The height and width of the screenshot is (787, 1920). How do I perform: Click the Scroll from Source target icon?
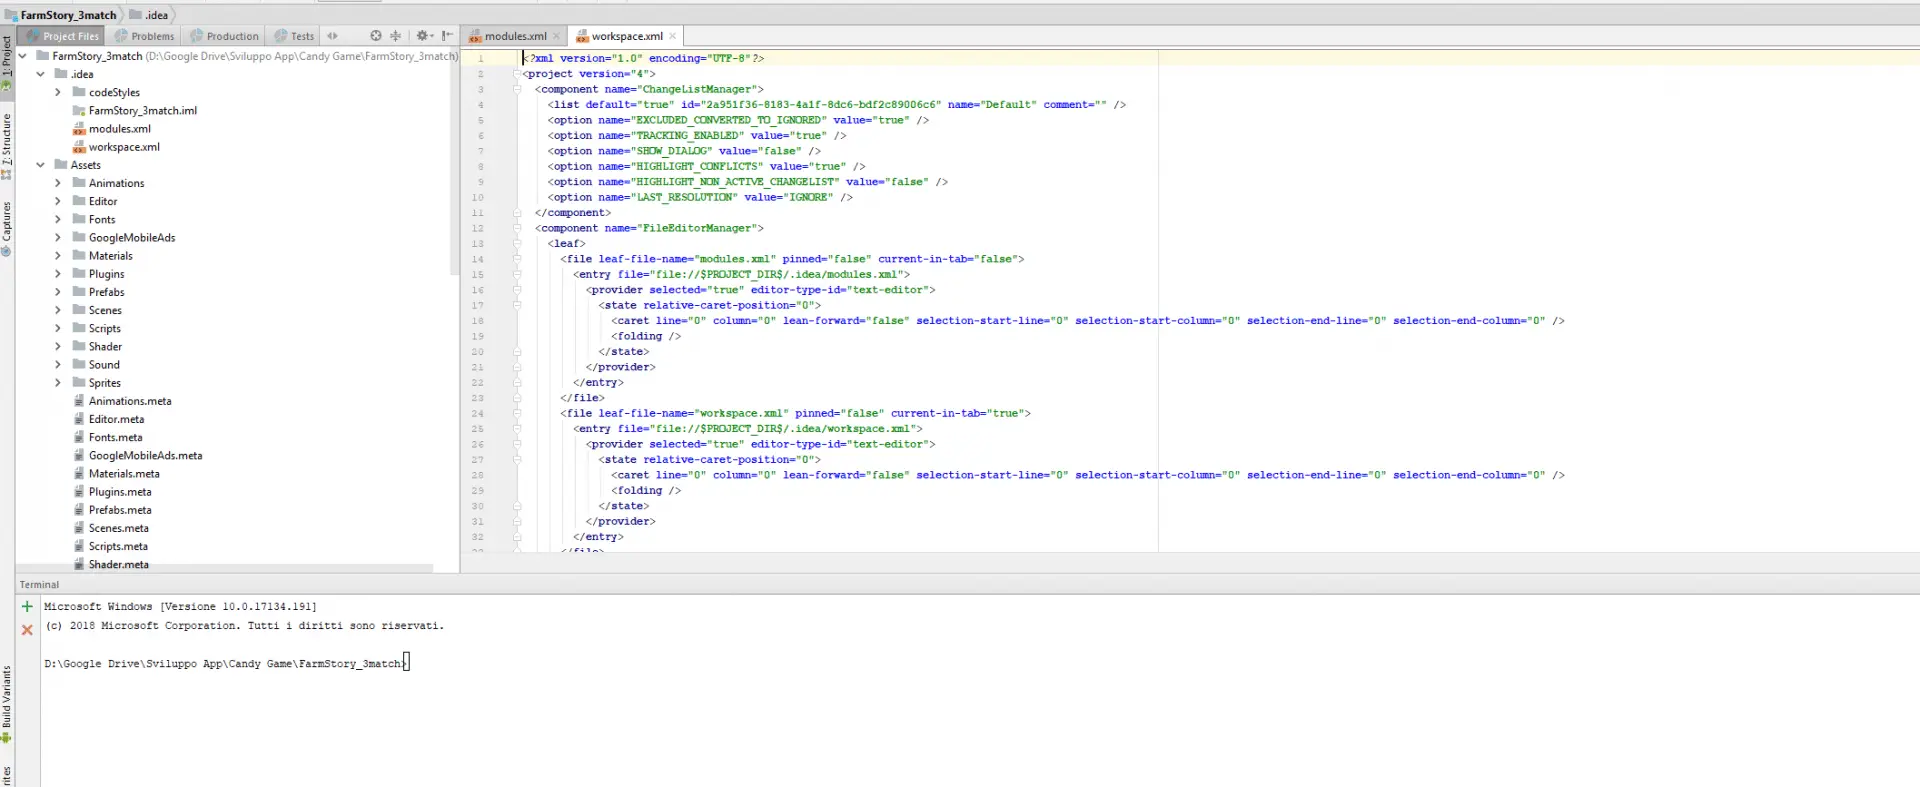point(376,35)
